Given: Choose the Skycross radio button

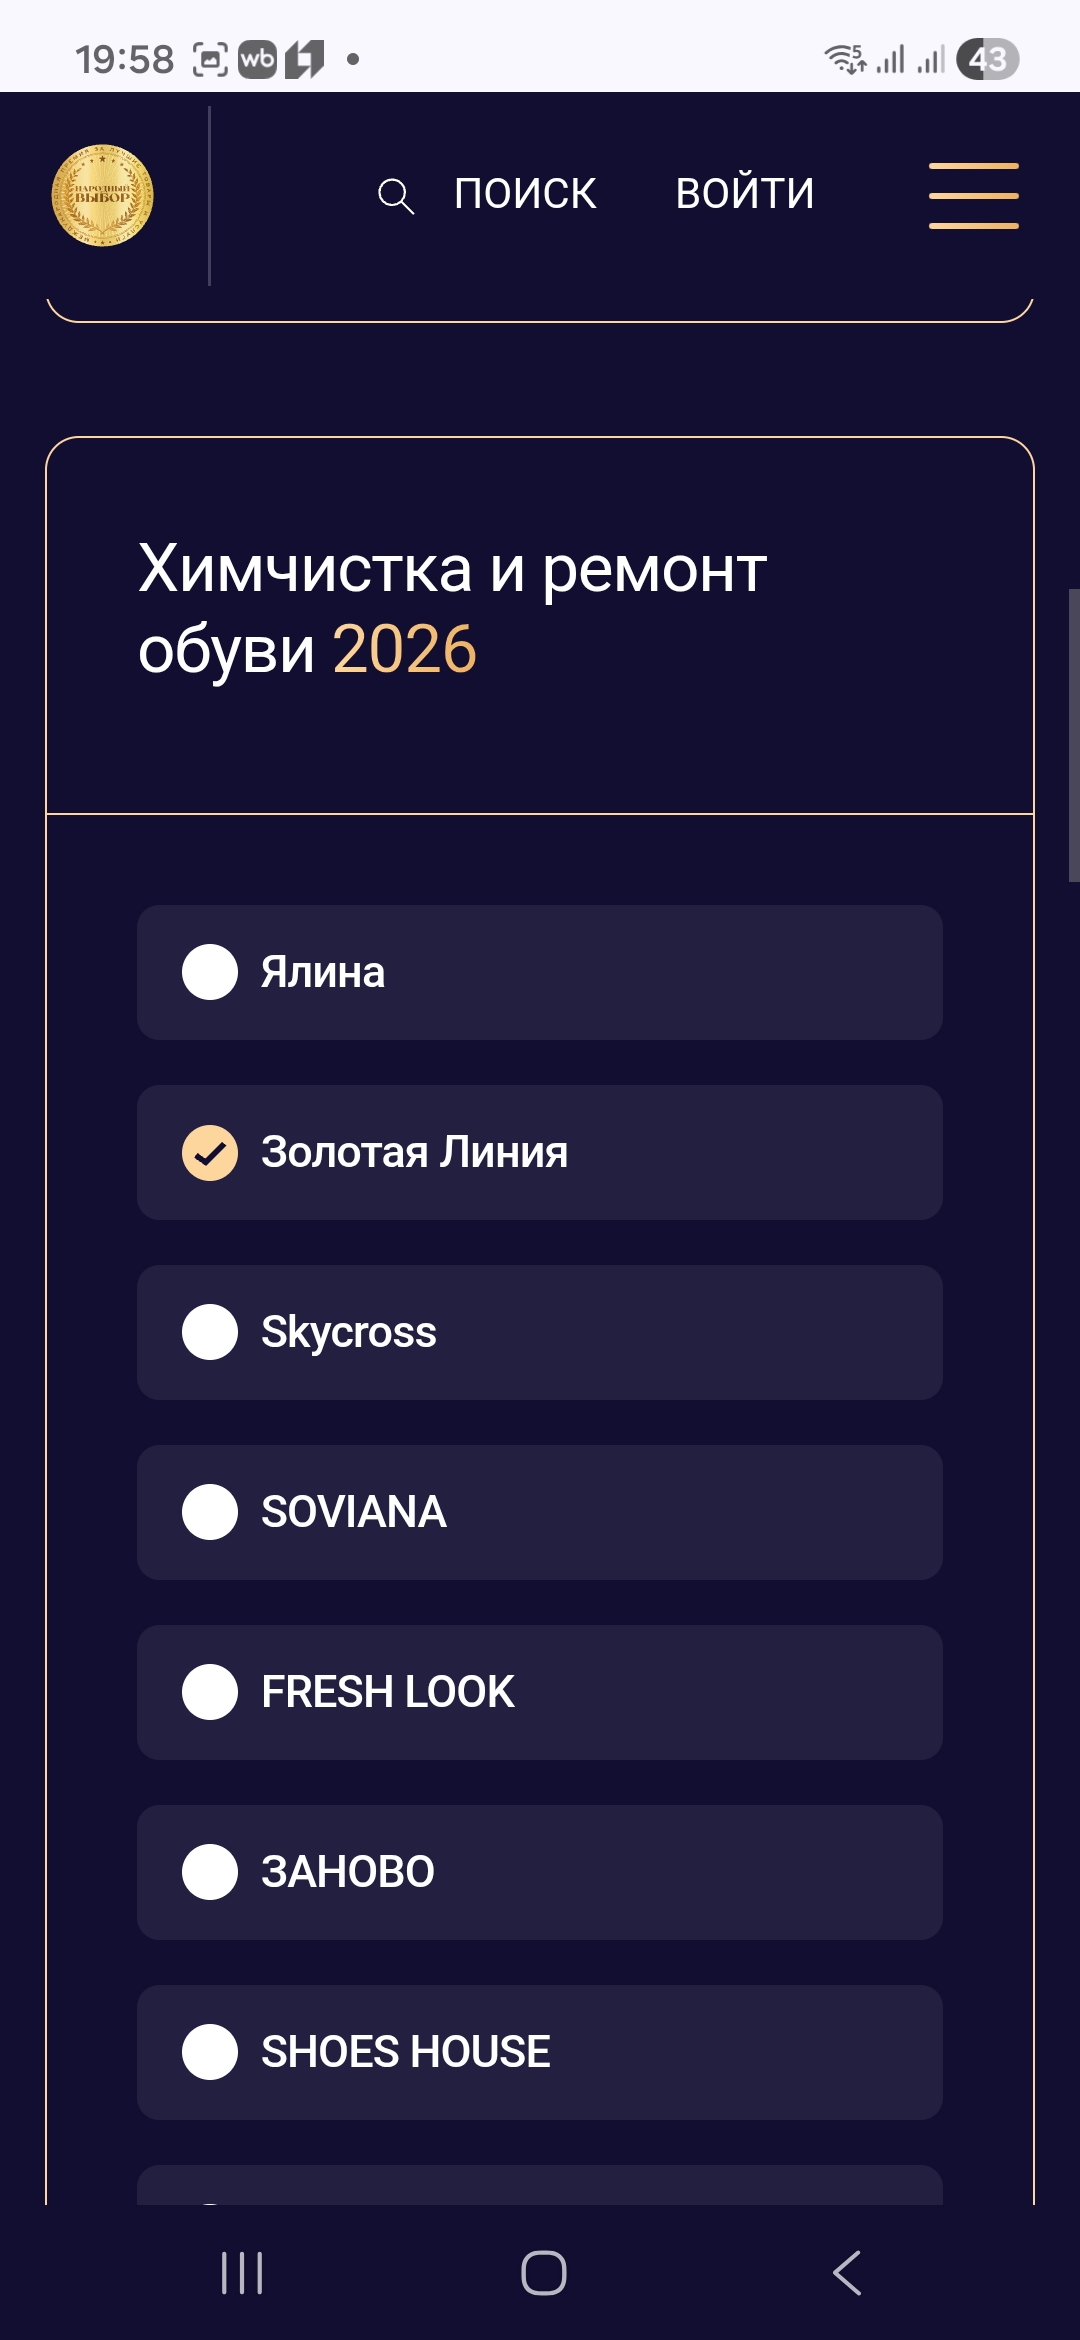Looking at the screenshot, I should (x=210, y=1332).
